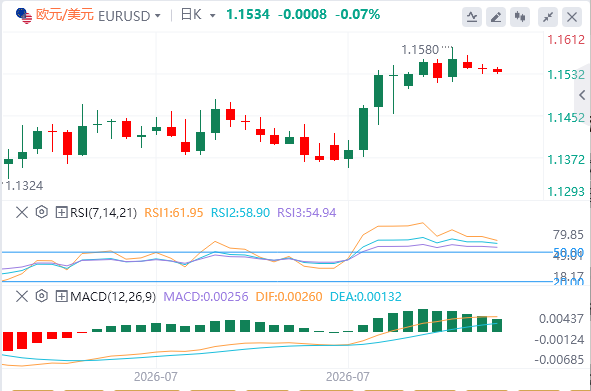Select the 1.1324 low price marker
Viewport: 591px width, 391px height.
(x=24, y=186)
